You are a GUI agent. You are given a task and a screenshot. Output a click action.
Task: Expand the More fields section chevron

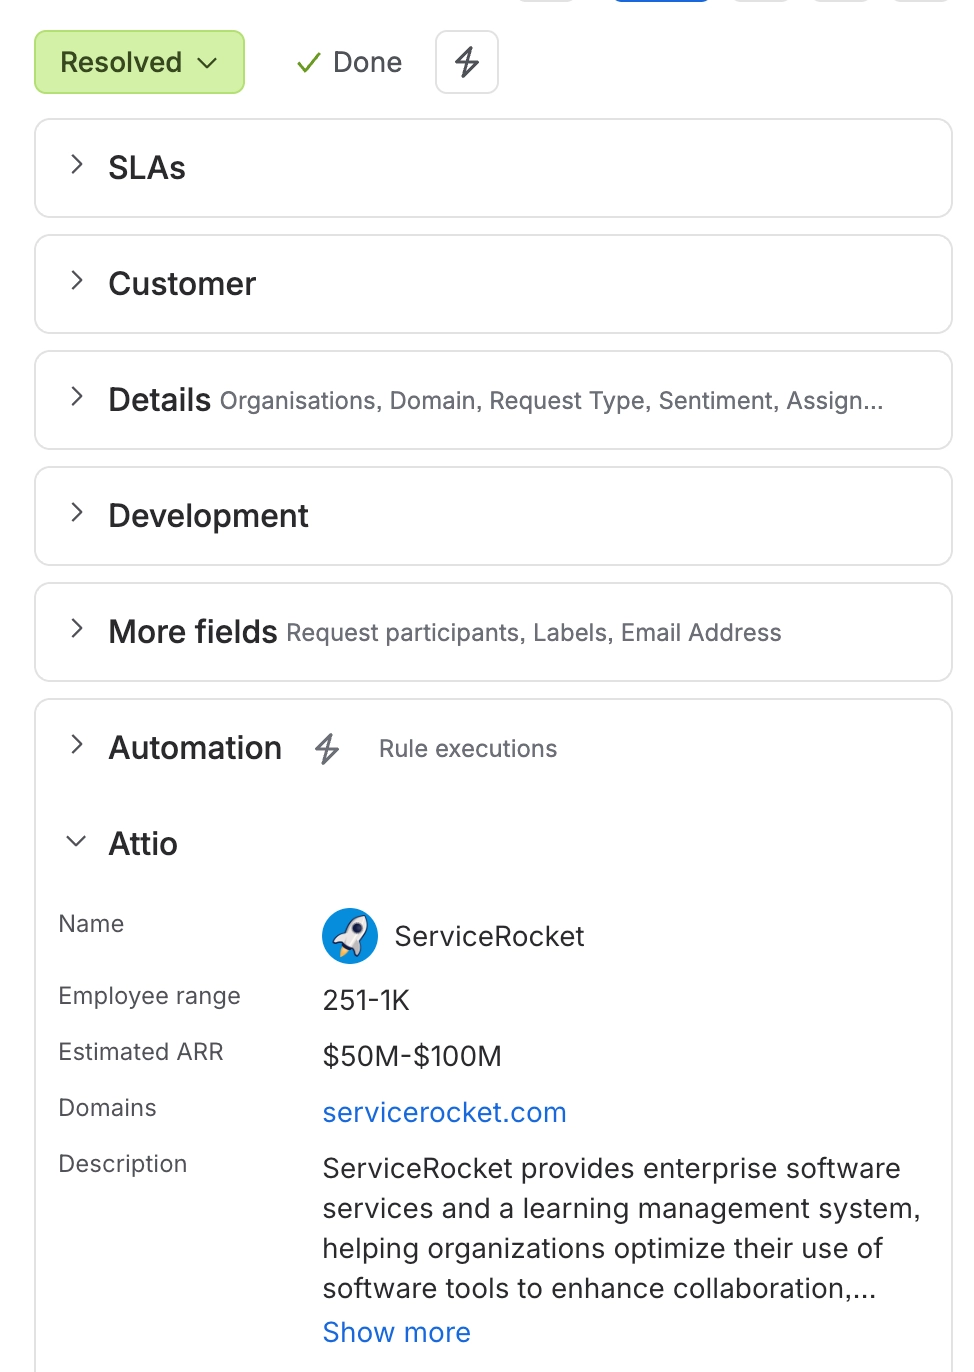[x=77, y=629]
